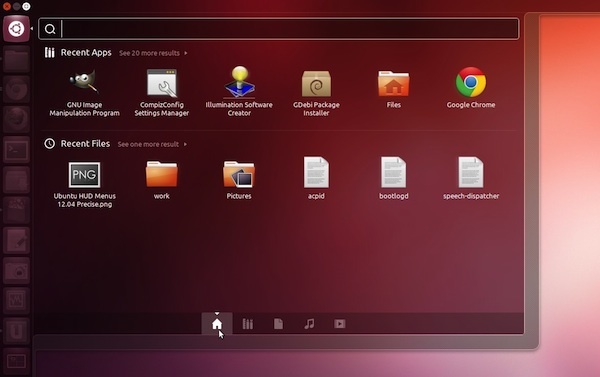Open the speech-dispatcher file
This screenshot has width=600, height=377.
471,178
